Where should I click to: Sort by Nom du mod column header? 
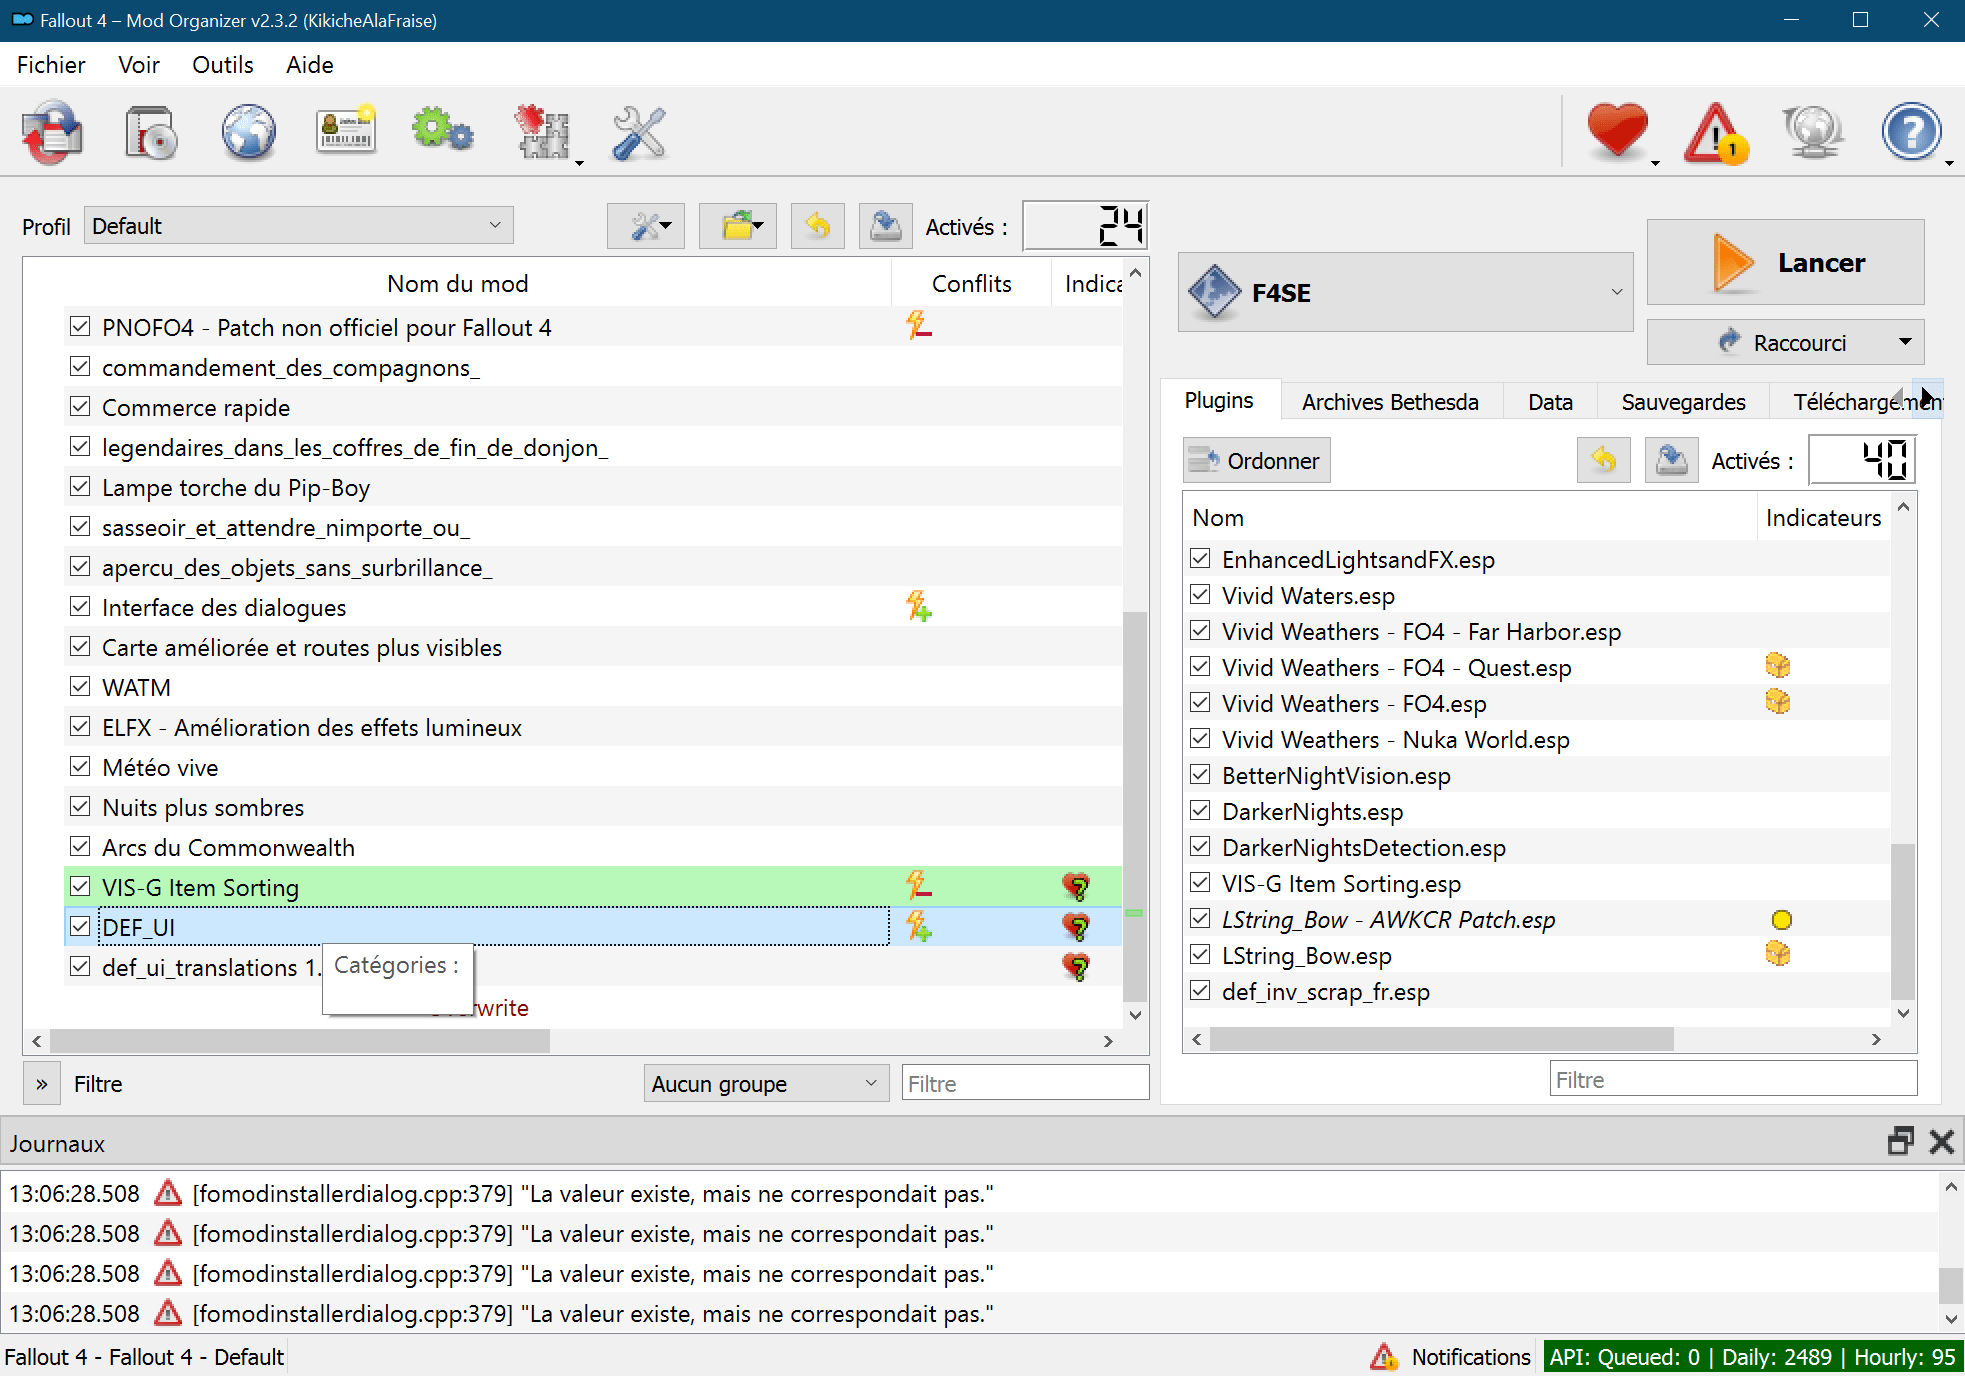(x=457, y=284)
